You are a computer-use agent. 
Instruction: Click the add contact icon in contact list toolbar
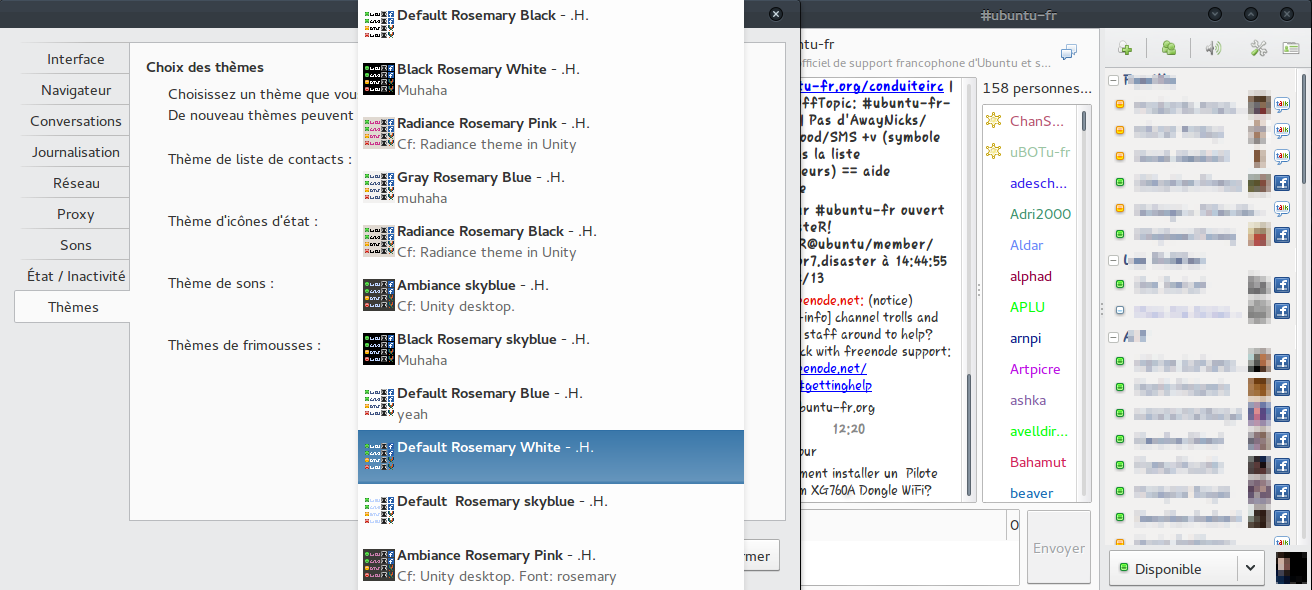[1125, 48]
